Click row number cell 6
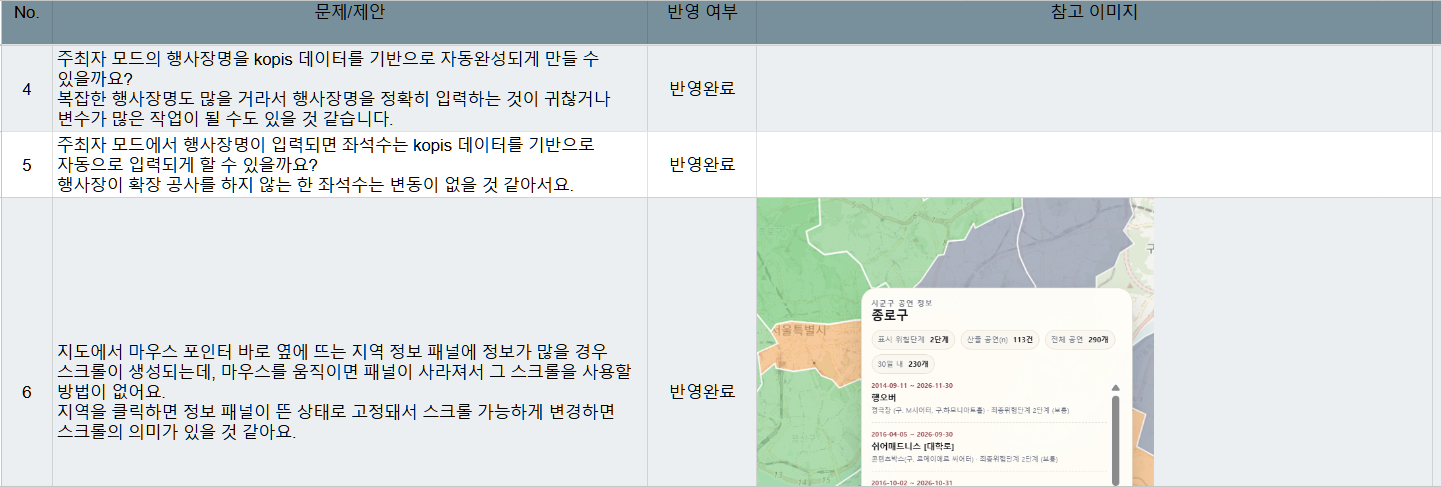The height and width of the screenshot is (487, 1441). click(26, 392)
